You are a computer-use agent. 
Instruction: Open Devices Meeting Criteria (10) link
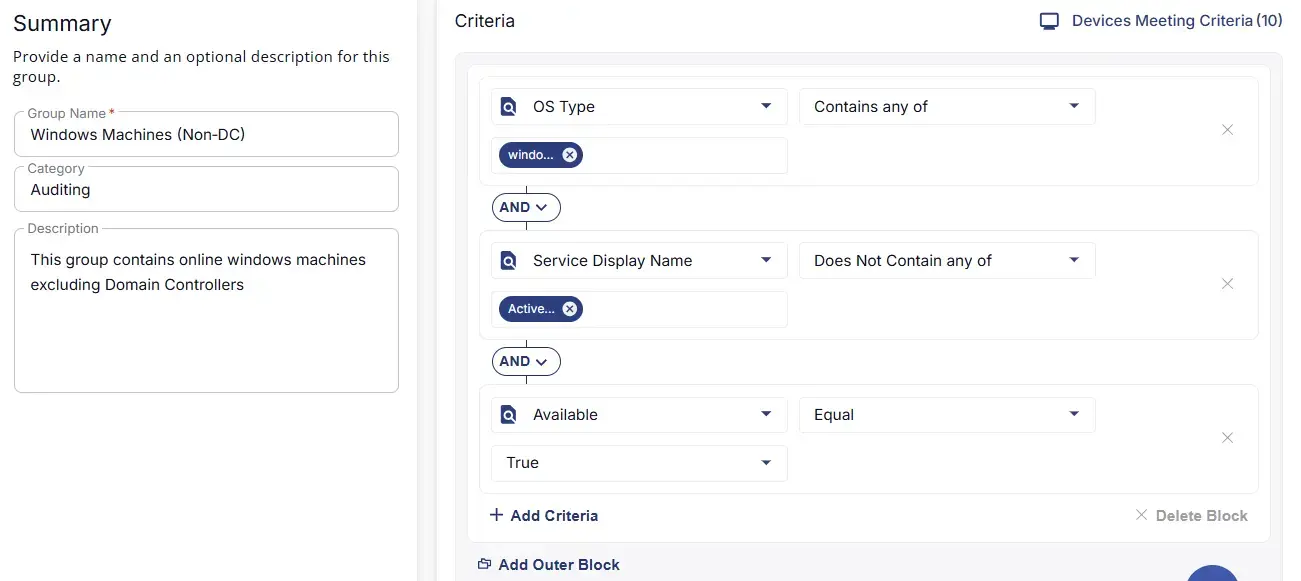(1176, 21)
